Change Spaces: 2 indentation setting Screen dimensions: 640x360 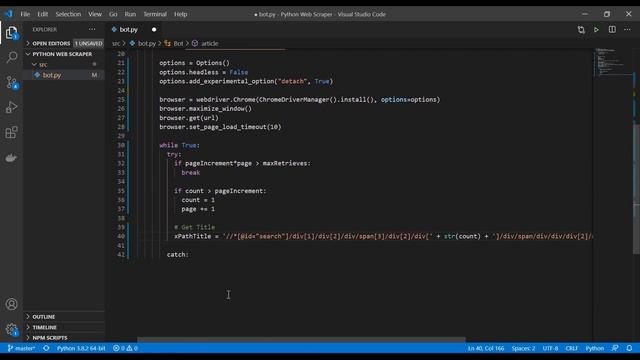click(x=523, y=348)
